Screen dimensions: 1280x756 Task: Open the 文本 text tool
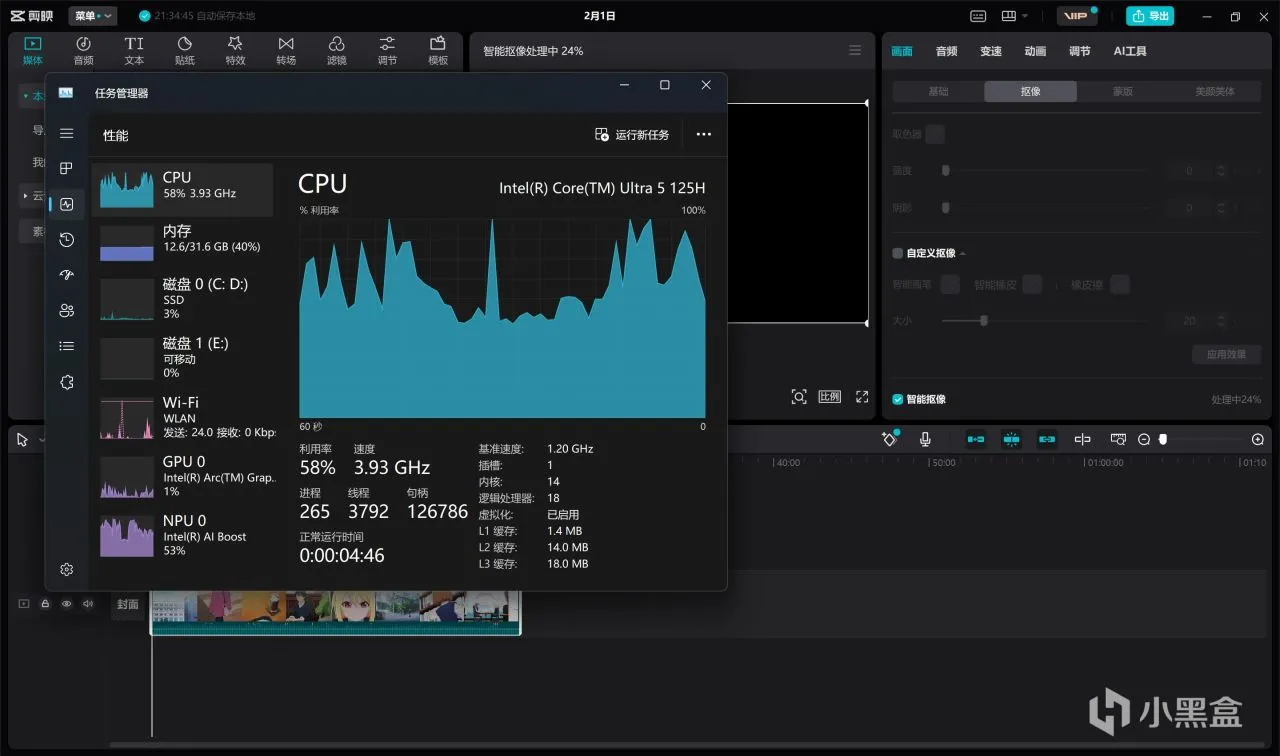coord(134,51)
